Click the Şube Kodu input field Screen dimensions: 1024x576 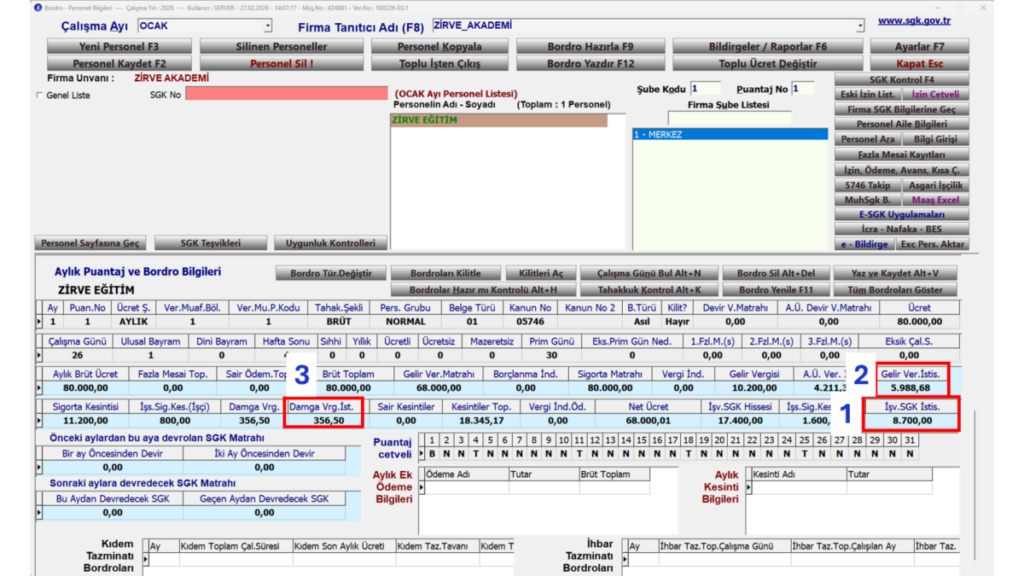[x=705, y=89]
